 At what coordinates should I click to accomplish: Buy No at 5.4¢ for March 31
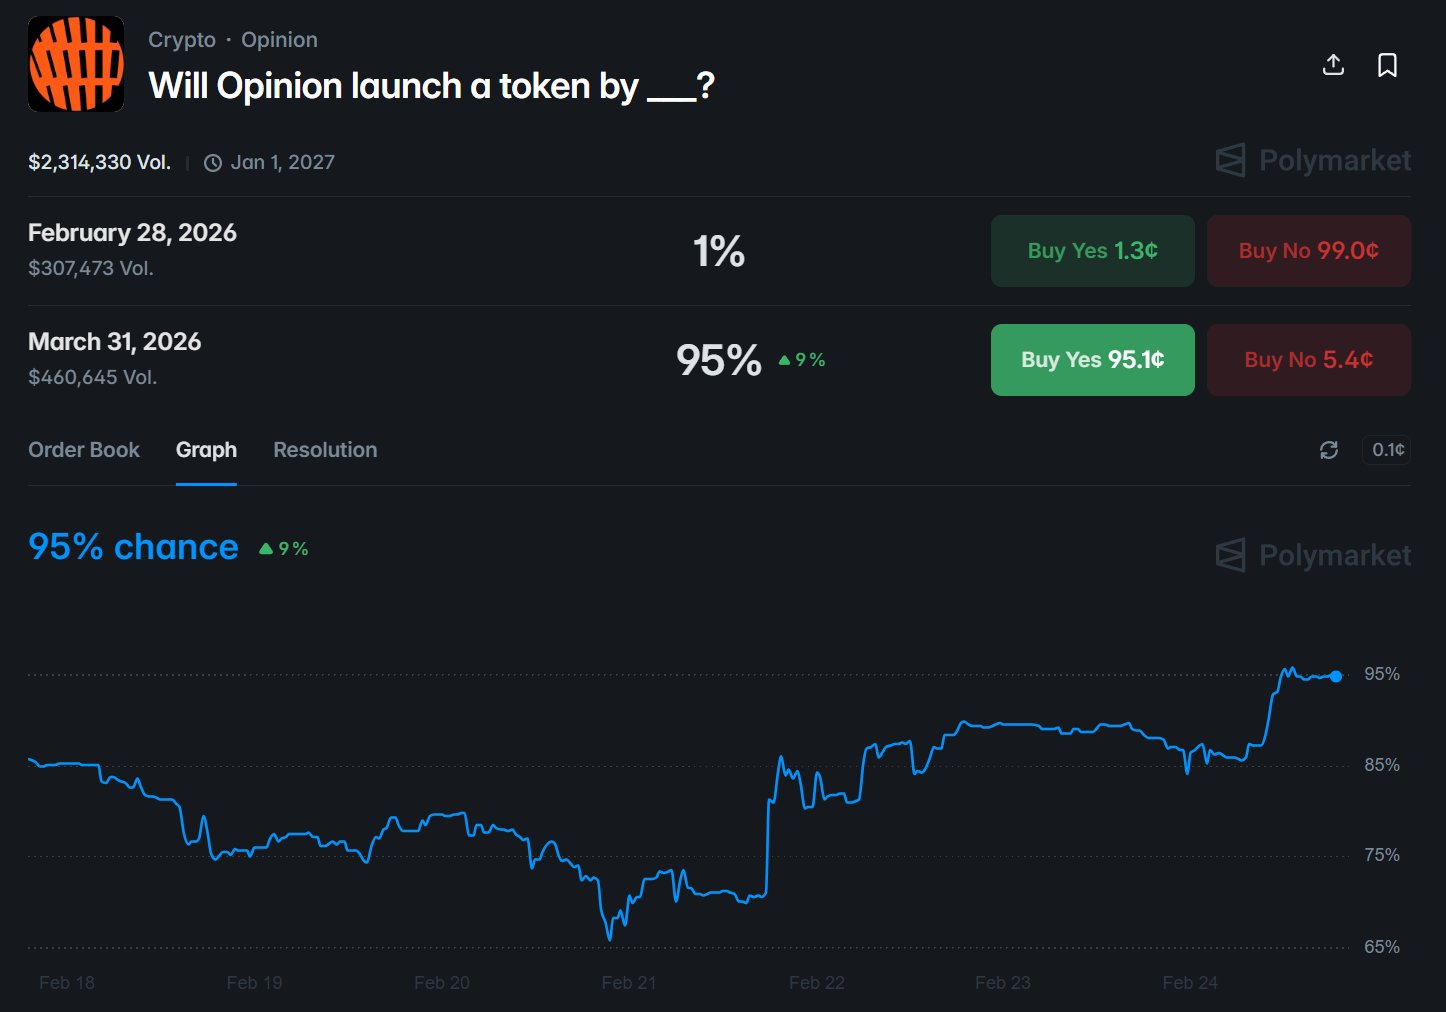click(1308, 360)
